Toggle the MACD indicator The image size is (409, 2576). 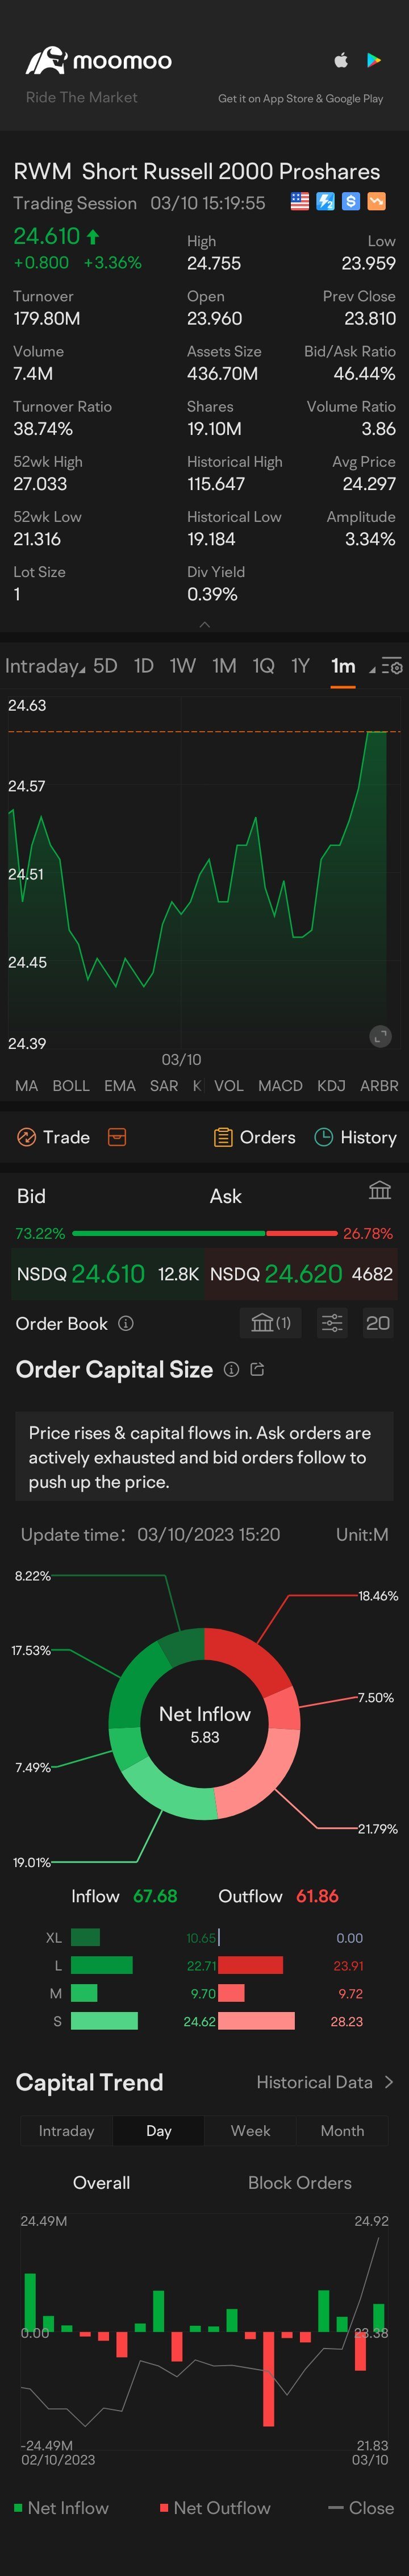[280, 1086]
